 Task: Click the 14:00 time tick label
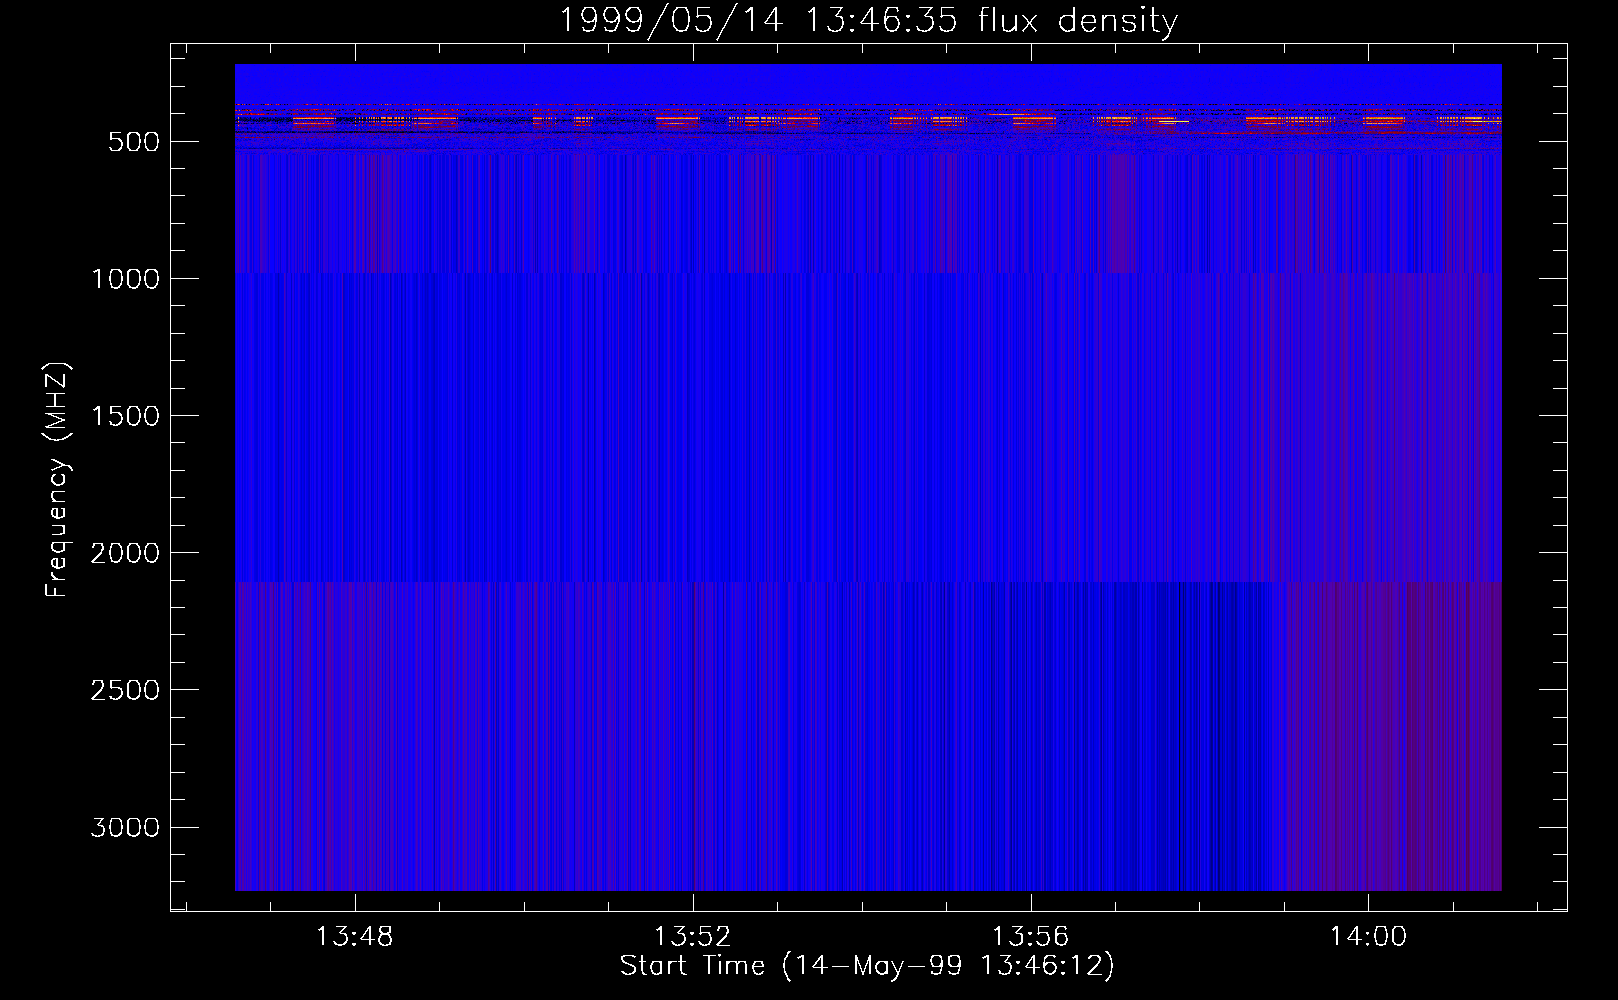[1368, 937]
